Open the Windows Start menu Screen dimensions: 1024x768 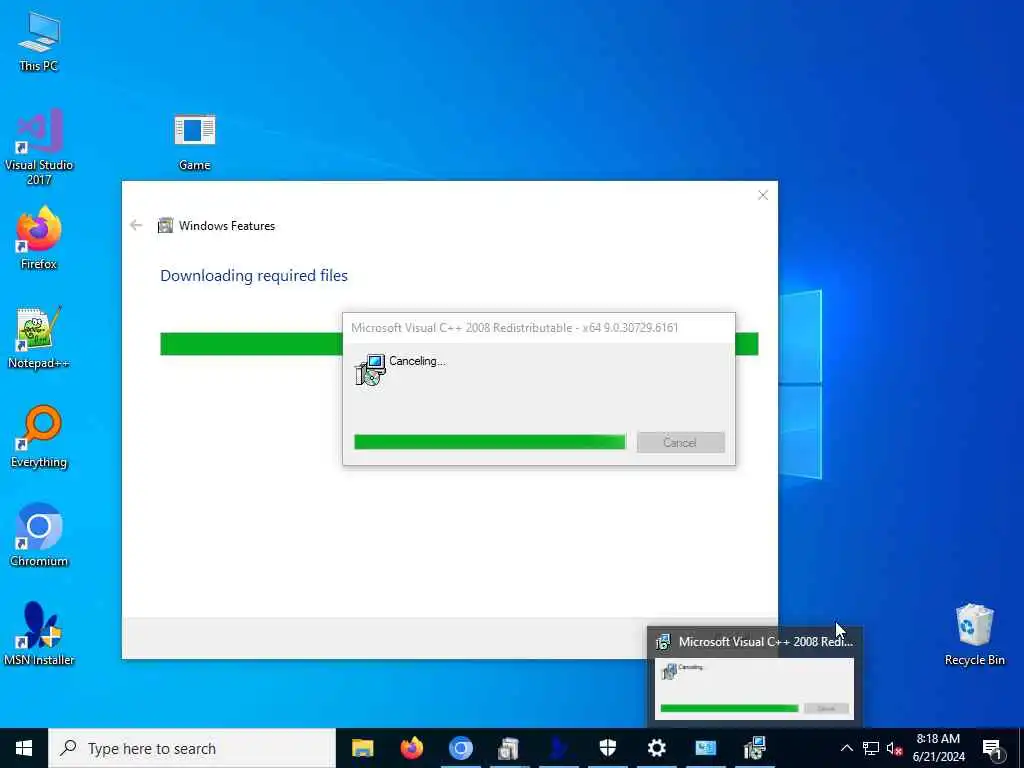(x=24, y=748)
